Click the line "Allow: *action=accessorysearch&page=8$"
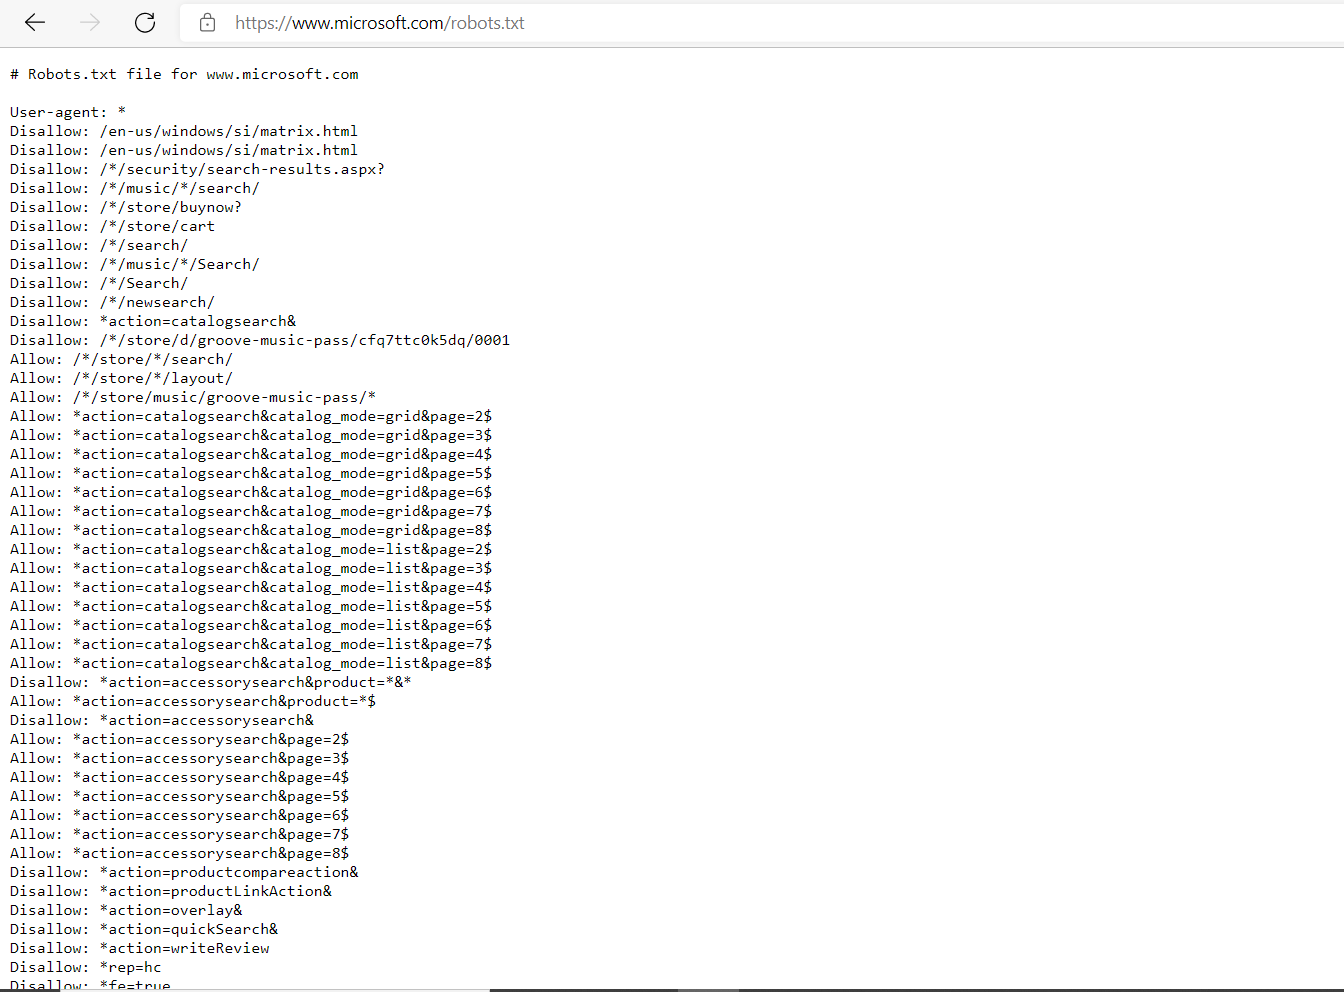1344x992 pixels. pos(180,853)
